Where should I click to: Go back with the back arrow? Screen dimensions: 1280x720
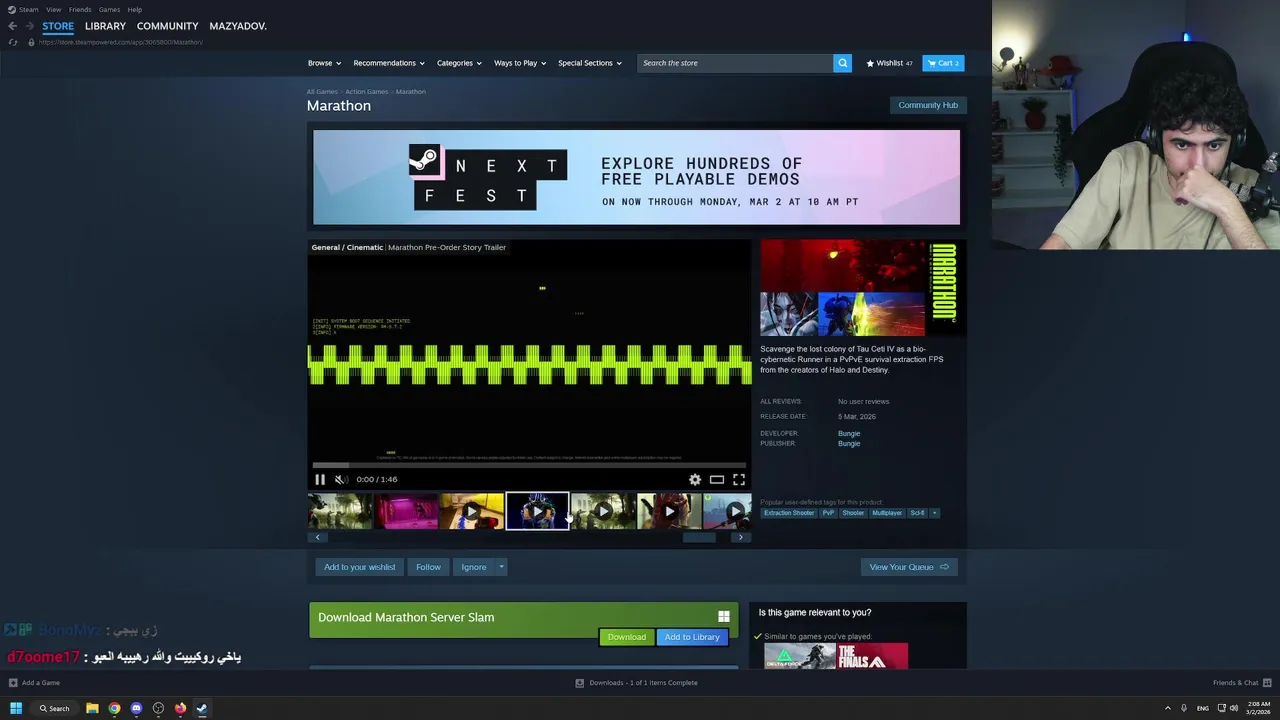[12, 26]
